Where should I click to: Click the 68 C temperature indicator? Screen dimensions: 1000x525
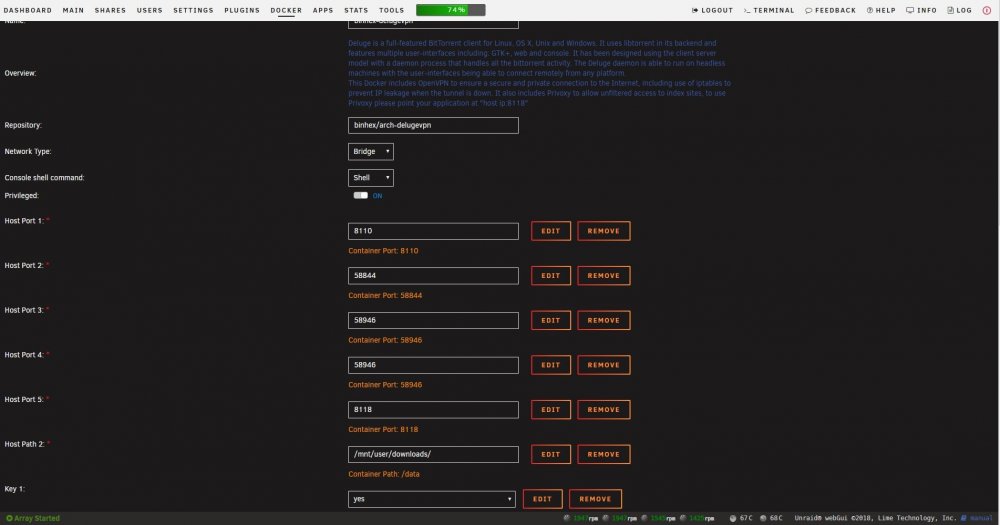pos(771,518)
